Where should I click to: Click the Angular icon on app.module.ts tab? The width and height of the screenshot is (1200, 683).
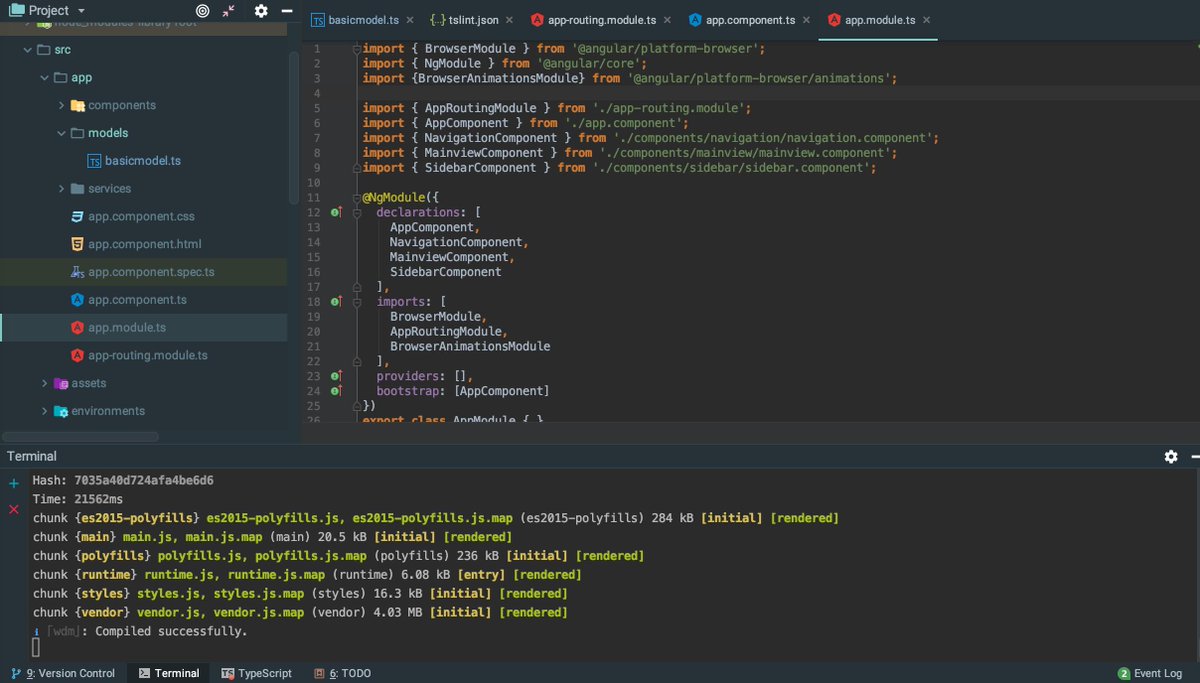pyautogui.click(x=834, y=20)
